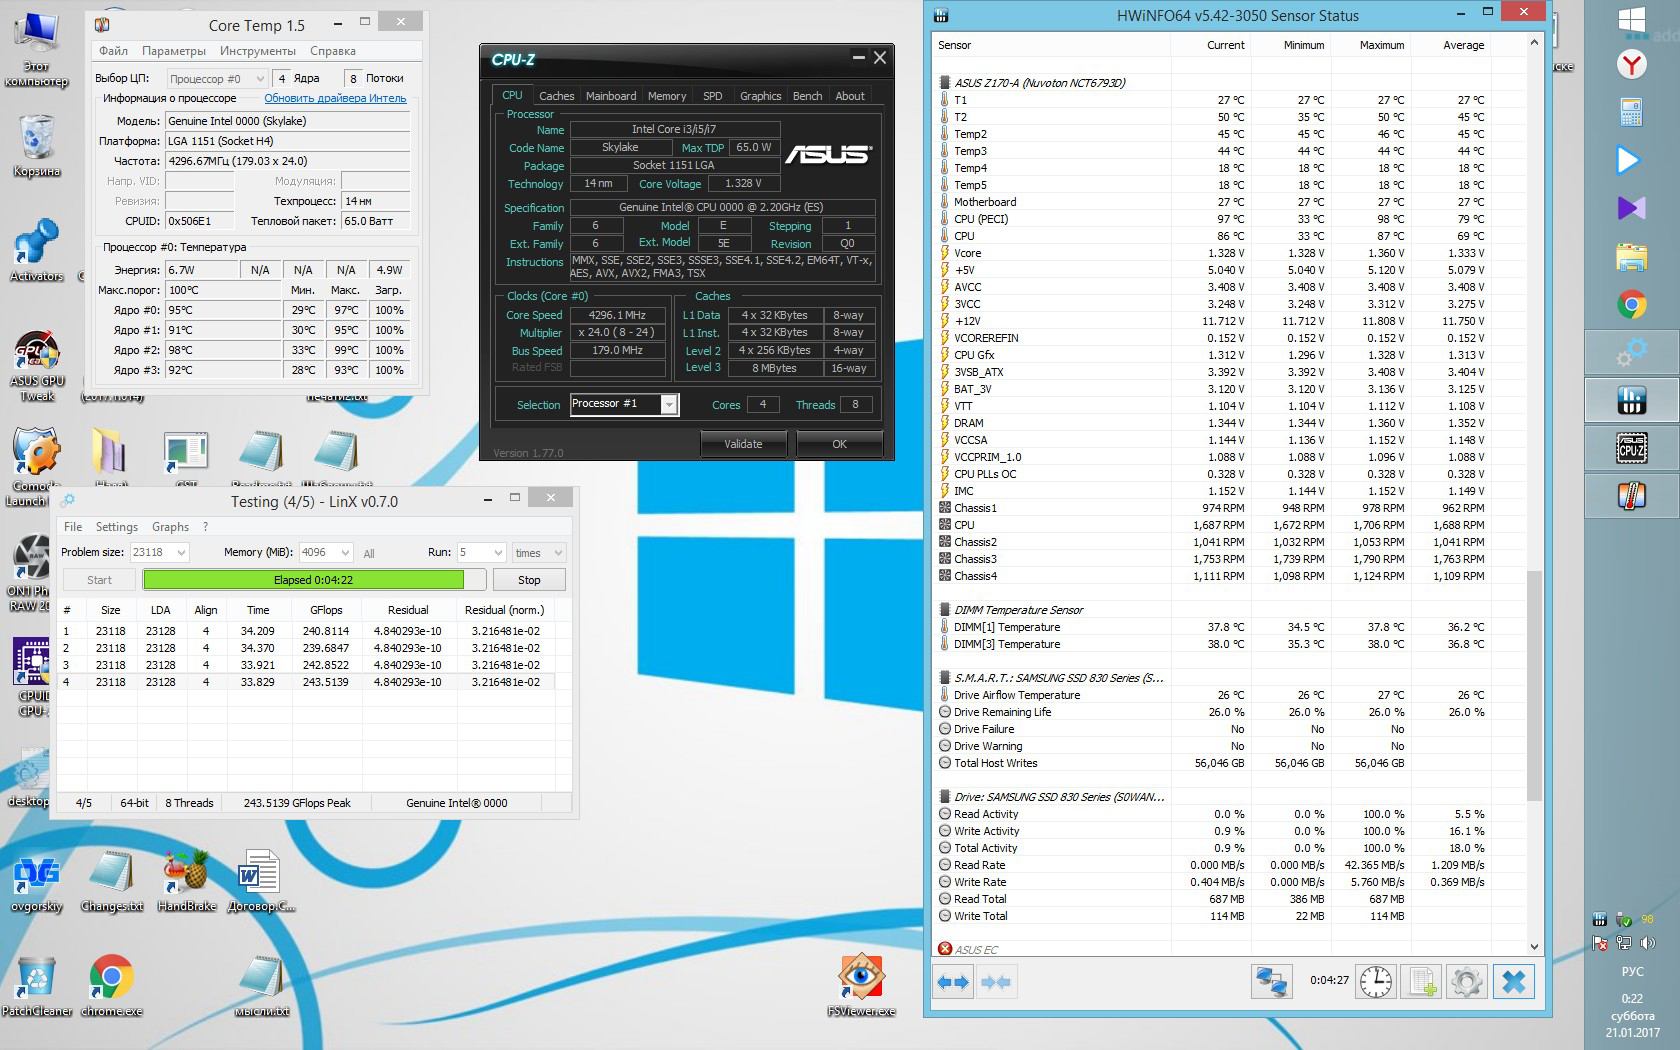This screenshot has height=1050, width=1680.
Task: Open HWiNFO sensor settings gear icon
Action: point(1466,982)
